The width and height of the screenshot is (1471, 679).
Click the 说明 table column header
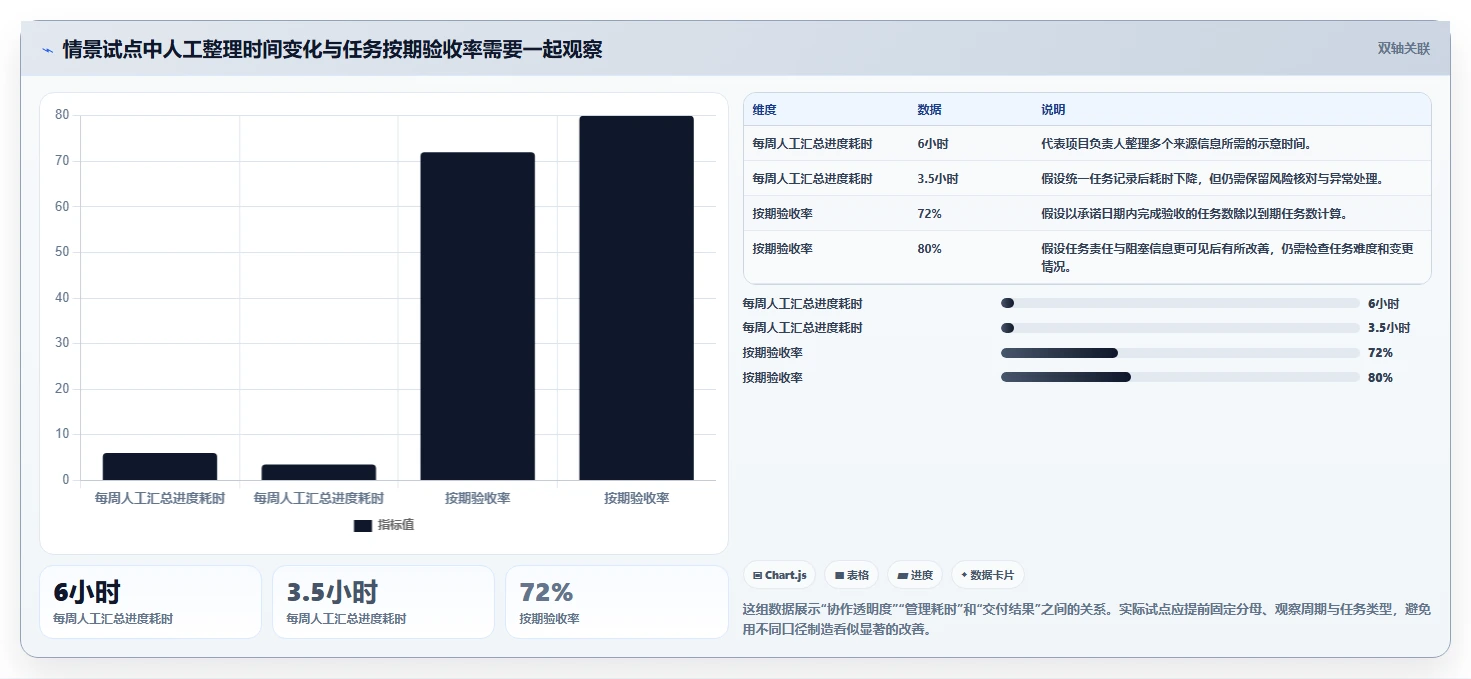click(1053, 110)
